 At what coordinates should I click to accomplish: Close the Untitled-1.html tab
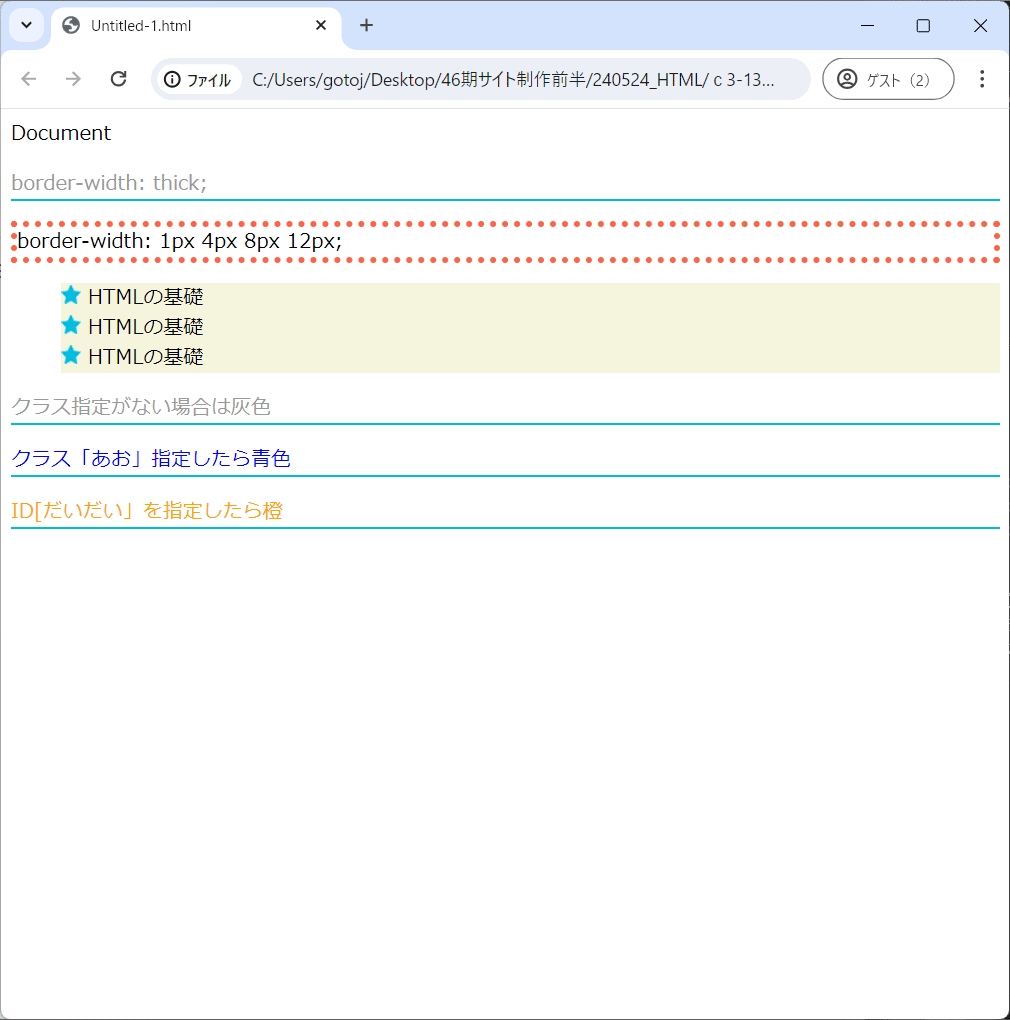[x=321, y=25]
